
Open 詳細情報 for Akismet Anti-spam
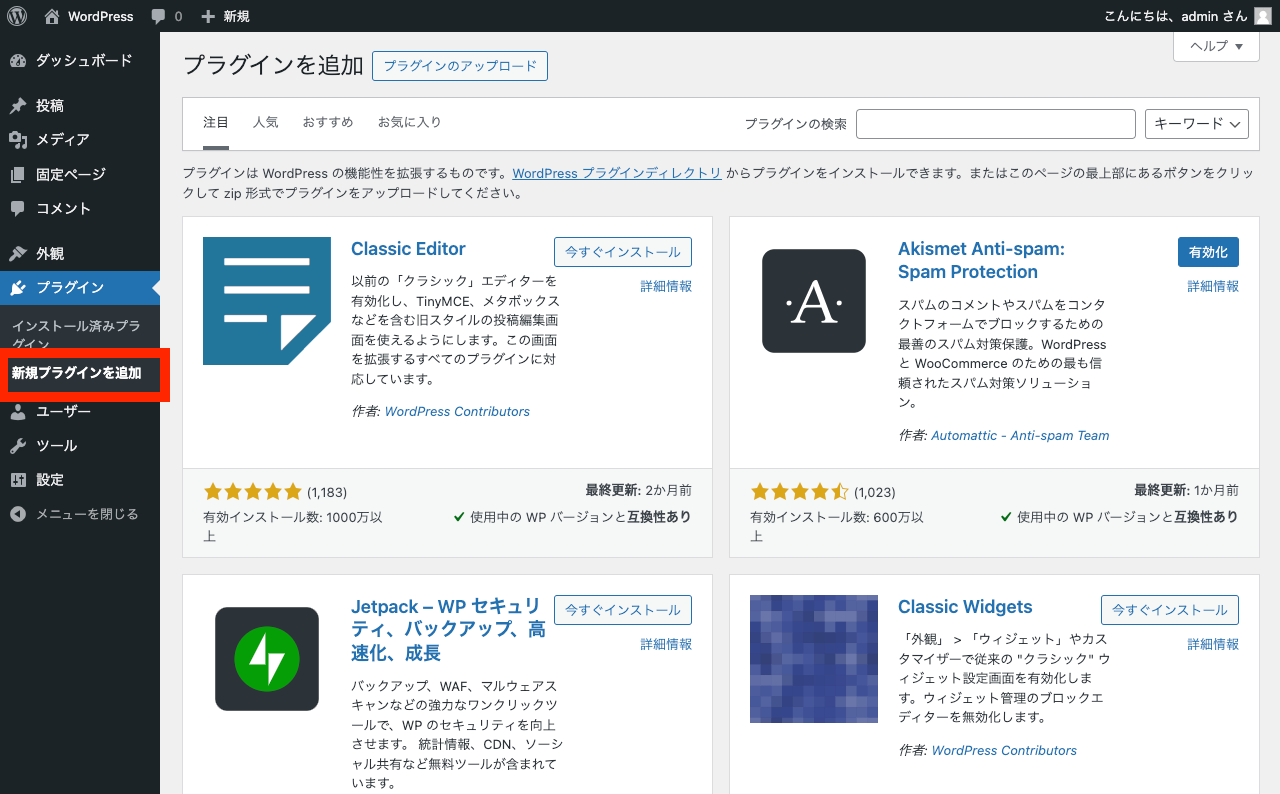coord(1213,286)
